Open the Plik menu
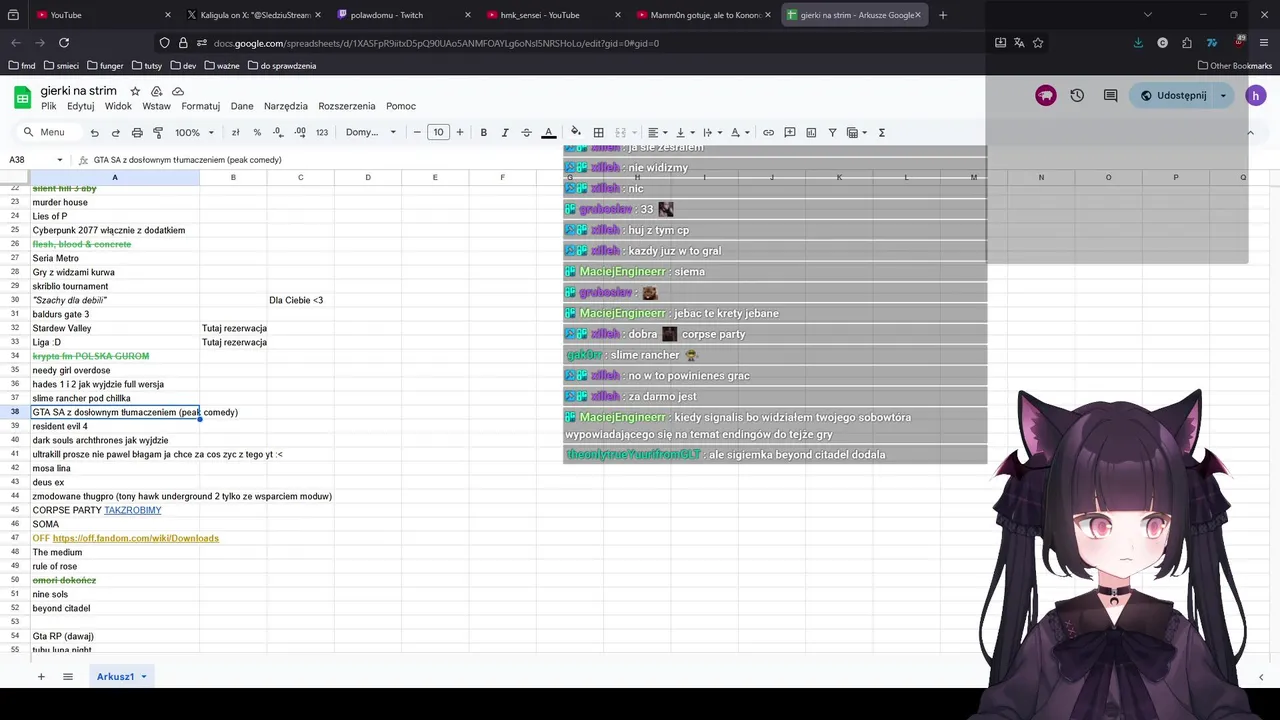Viewport: 1280px width, 720px height. (x=48, y=106)
